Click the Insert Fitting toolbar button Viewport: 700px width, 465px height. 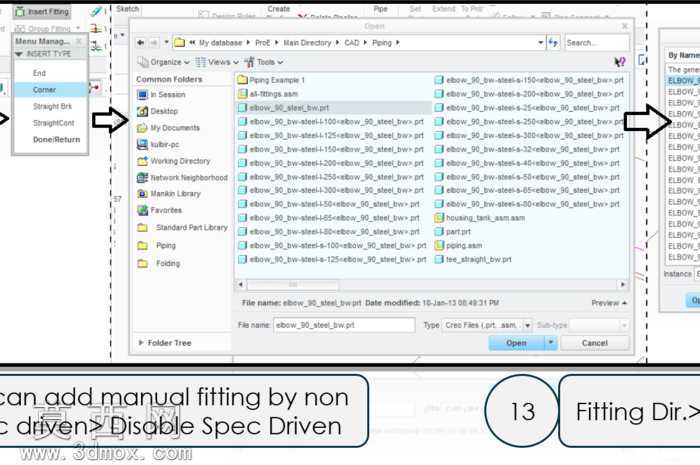43,12
